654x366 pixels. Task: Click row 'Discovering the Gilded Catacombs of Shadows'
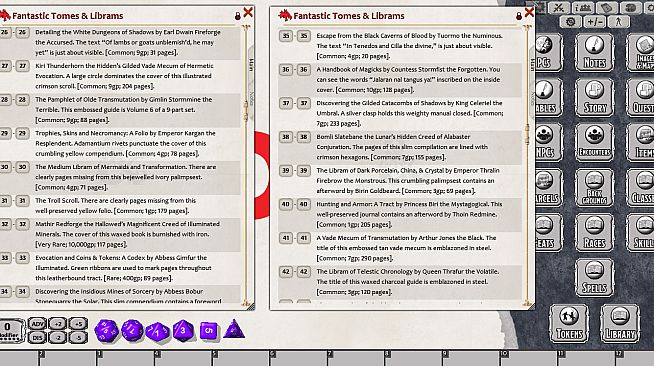click(x=400, y=113)
